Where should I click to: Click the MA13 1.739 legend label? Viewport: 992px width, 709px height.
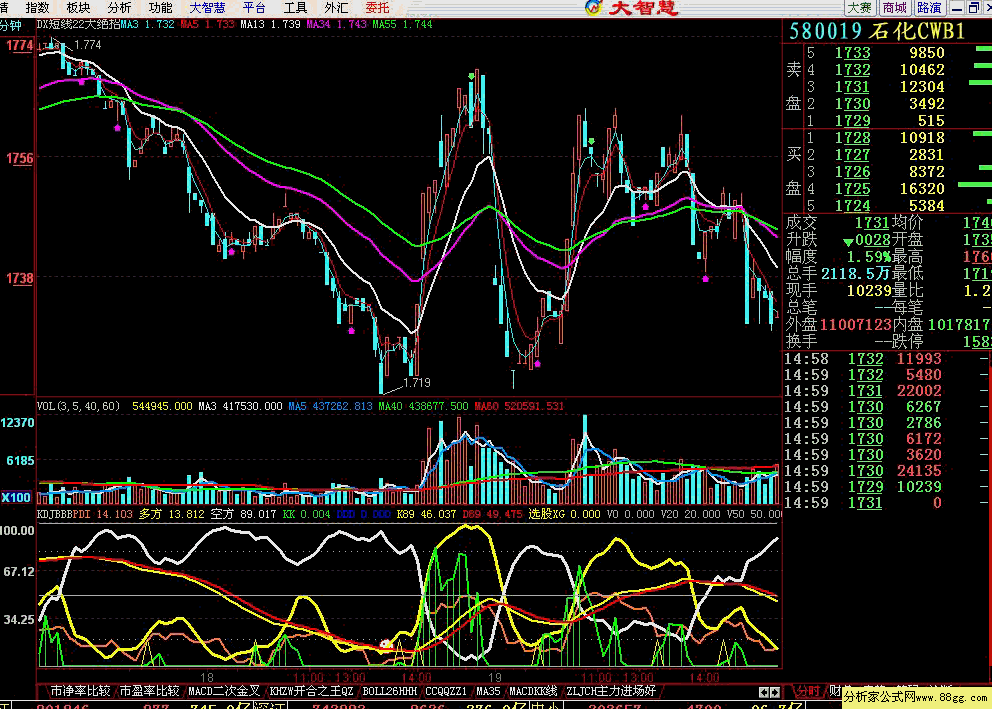270,25
